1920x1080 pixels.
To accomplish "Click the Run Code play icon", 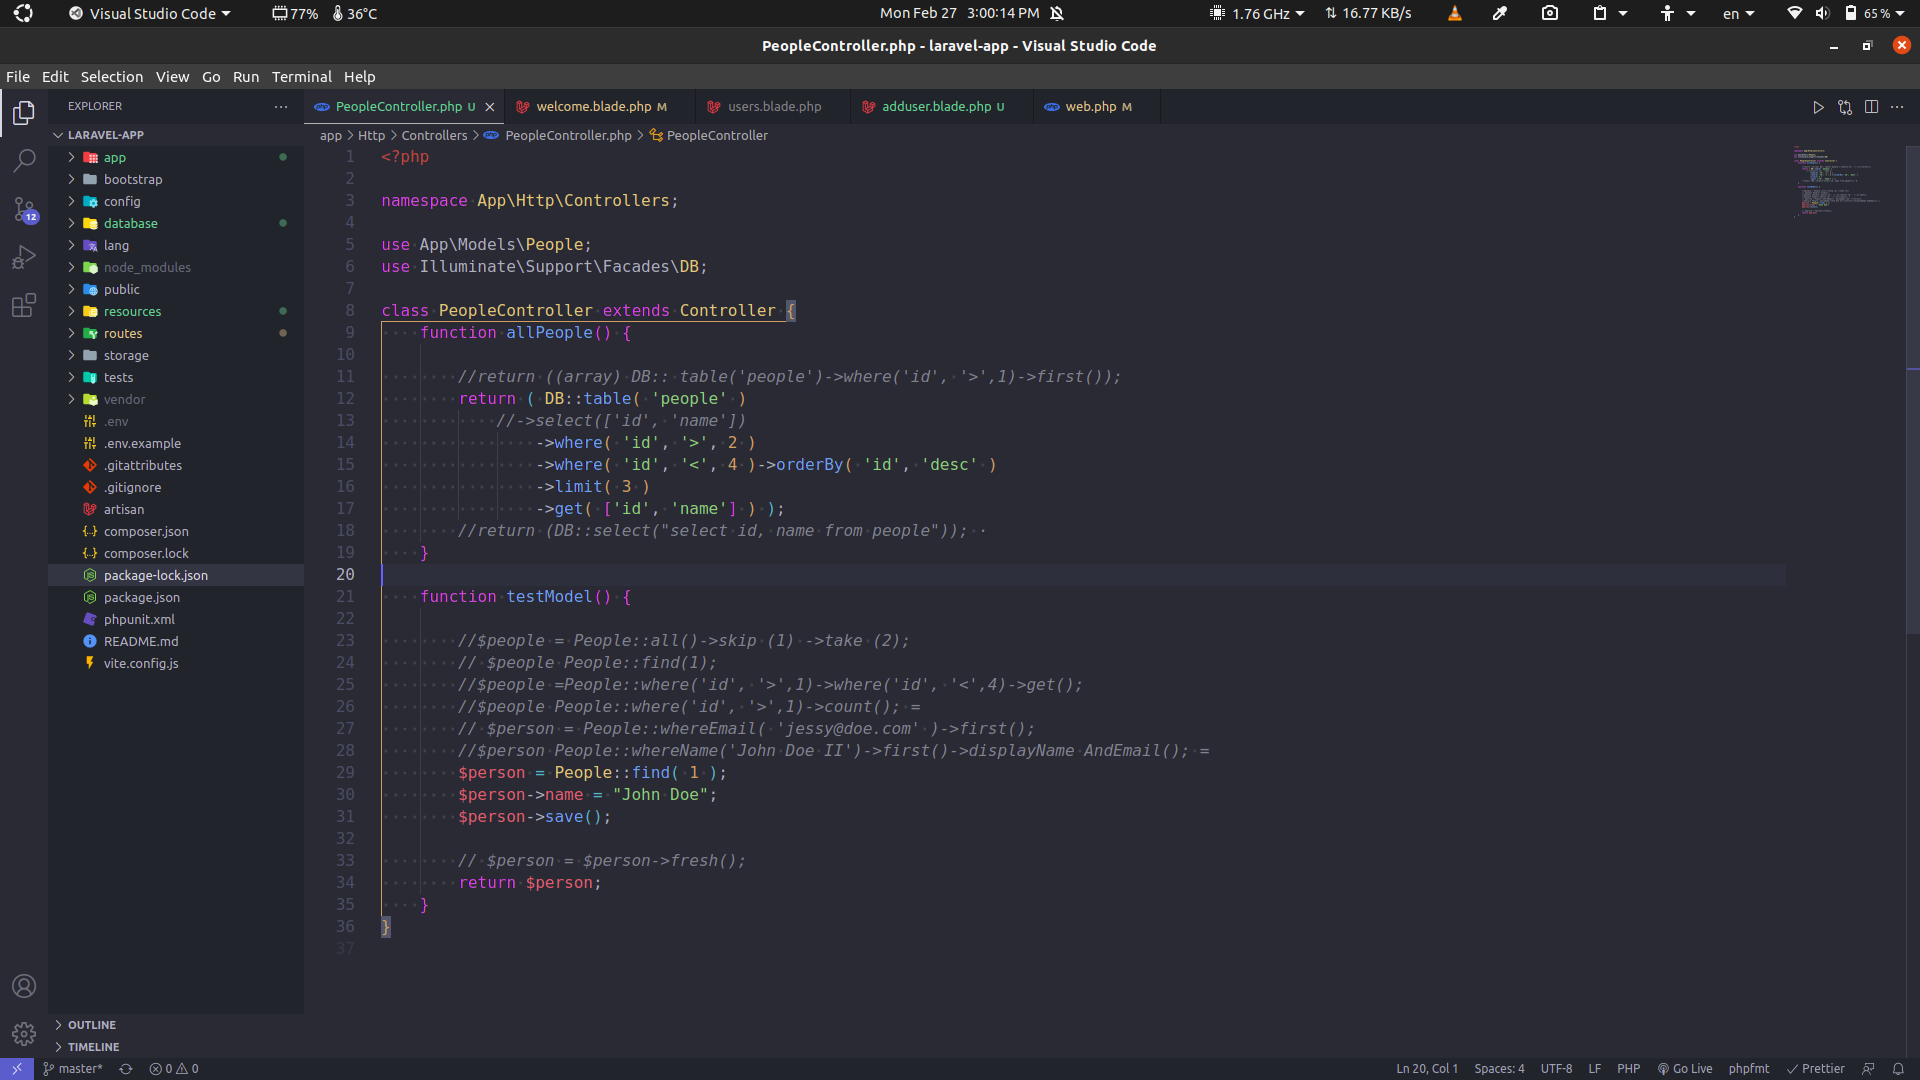I will tap(1818, 107).
